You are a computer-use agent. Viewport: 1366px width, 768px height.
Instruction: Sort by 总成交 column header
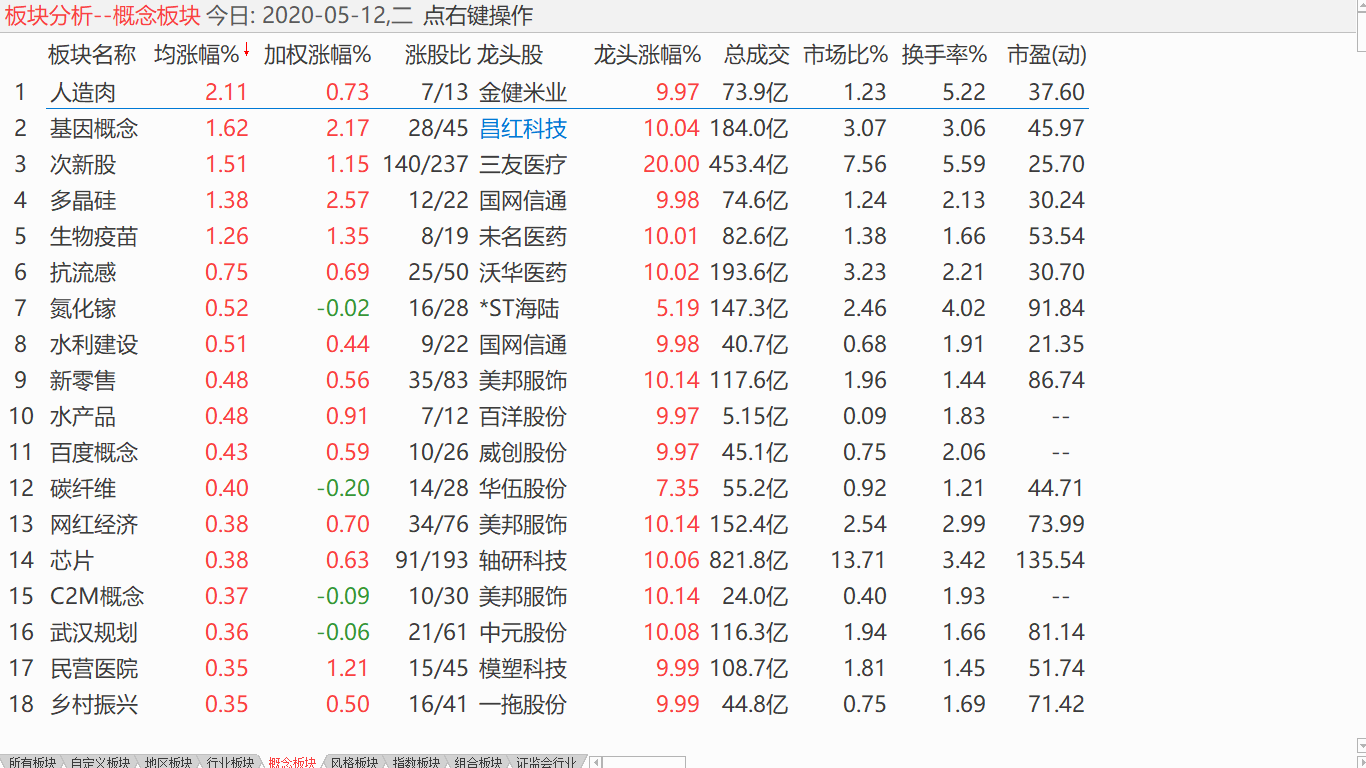tap(756, 55)
